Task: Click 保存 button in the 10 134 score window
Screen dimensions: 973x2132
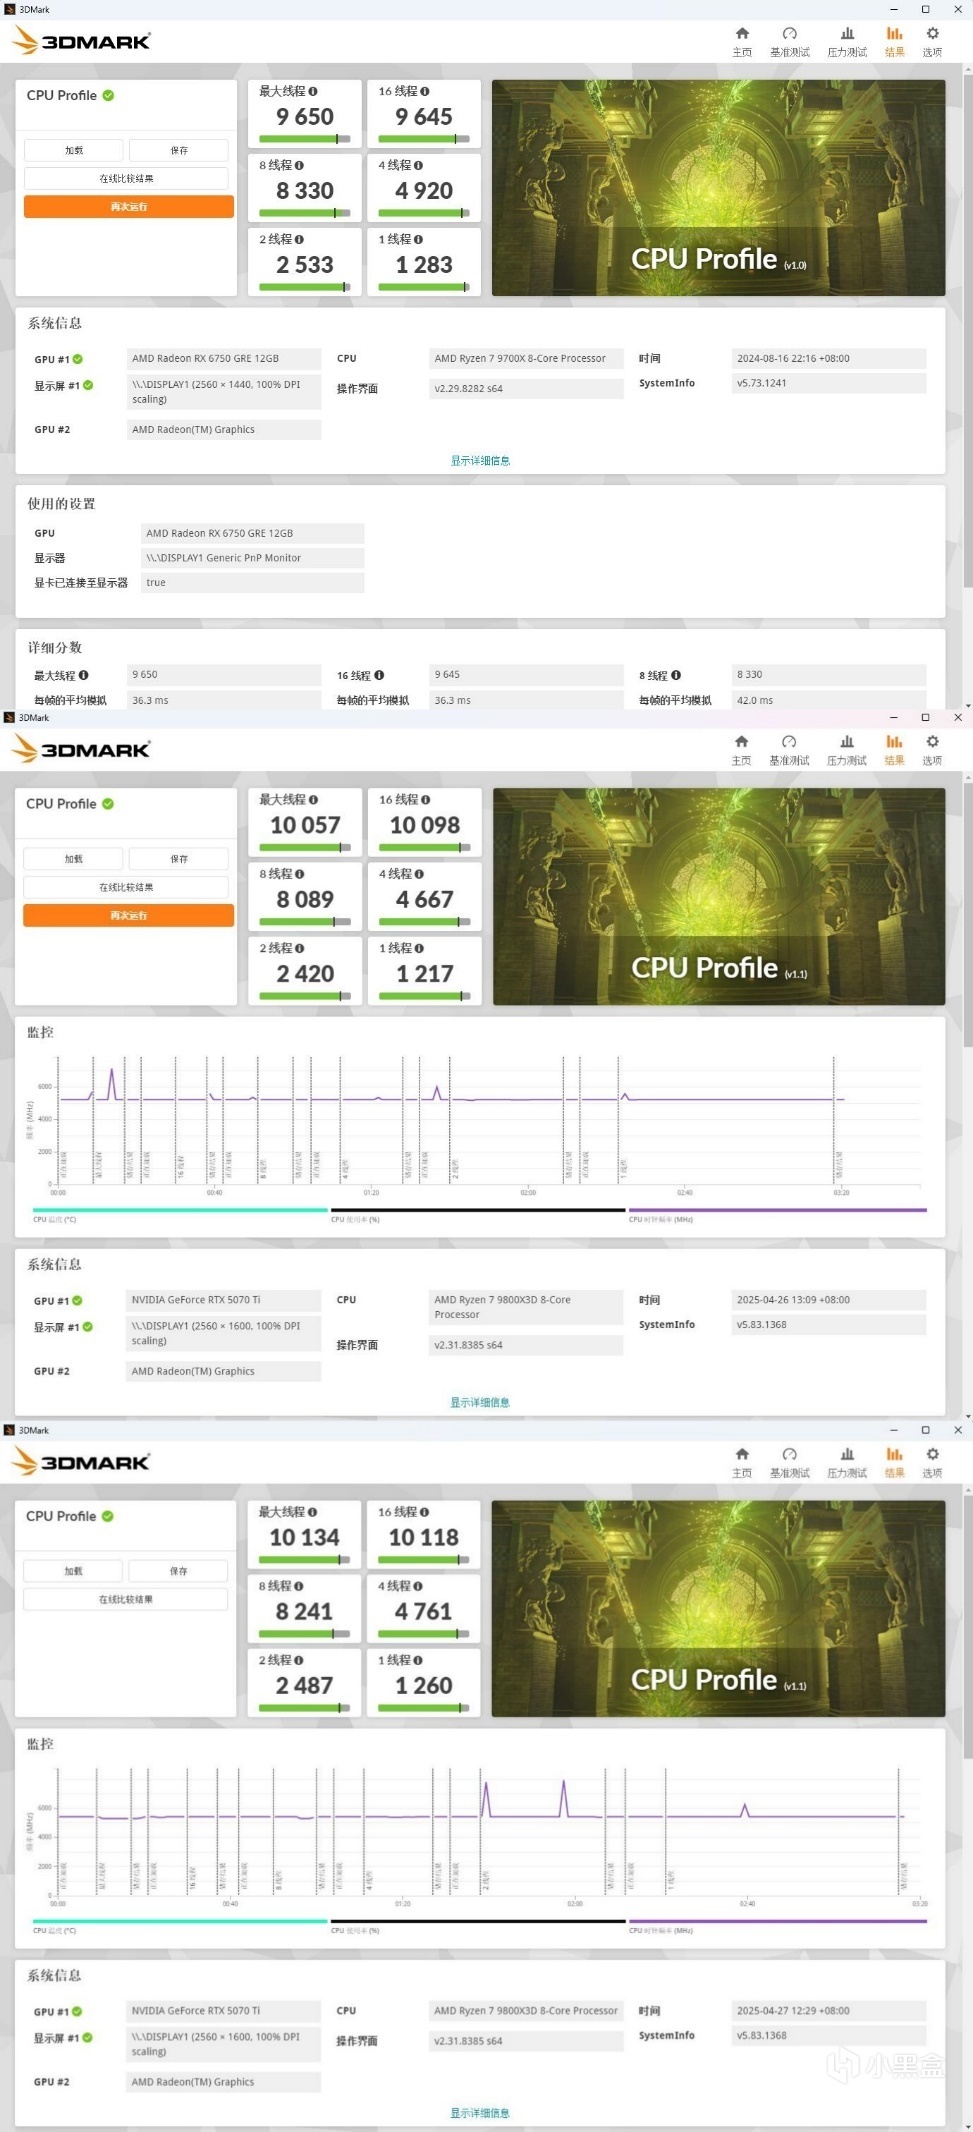Action: [179, 1571]
